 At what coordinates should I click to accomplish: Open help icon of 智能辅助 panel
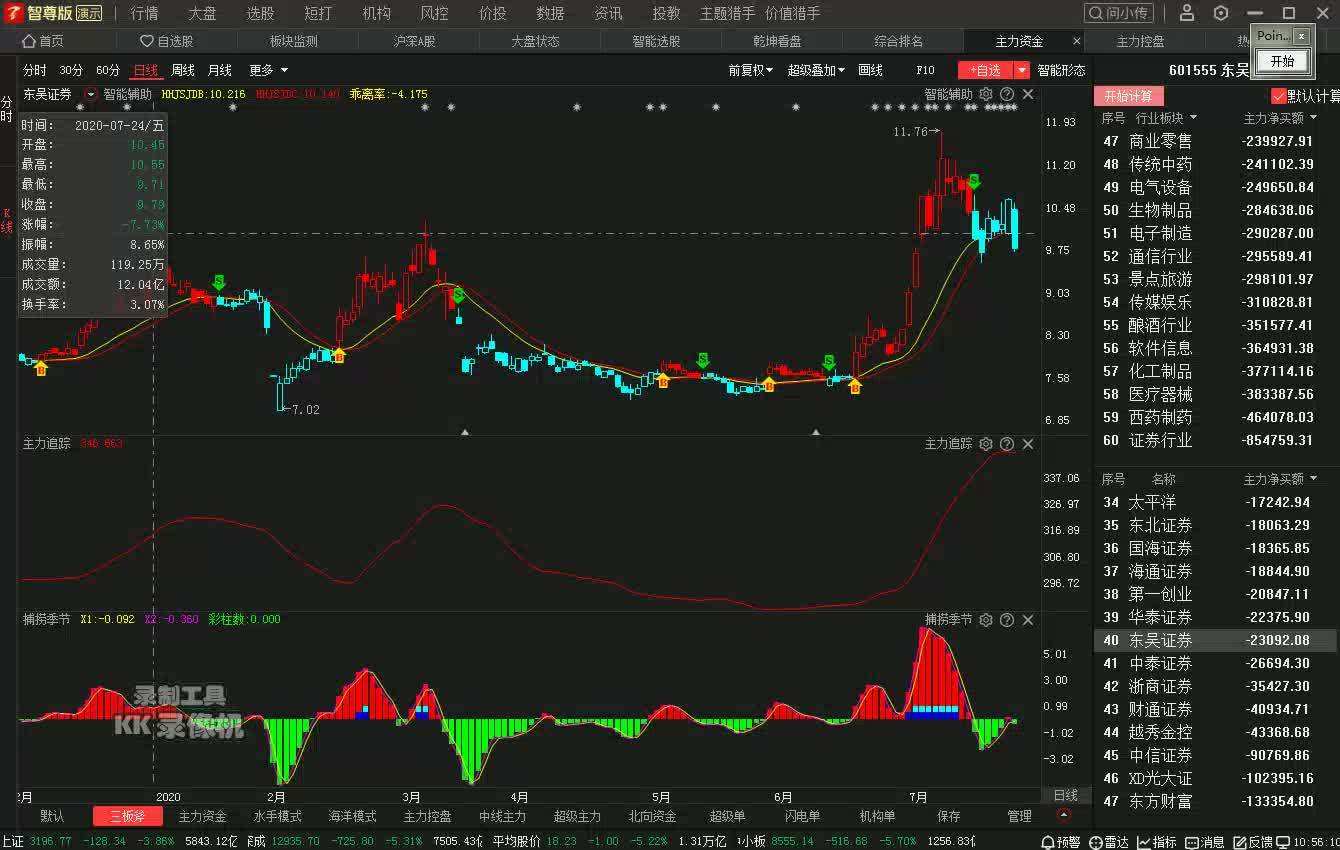[1007, 94]
